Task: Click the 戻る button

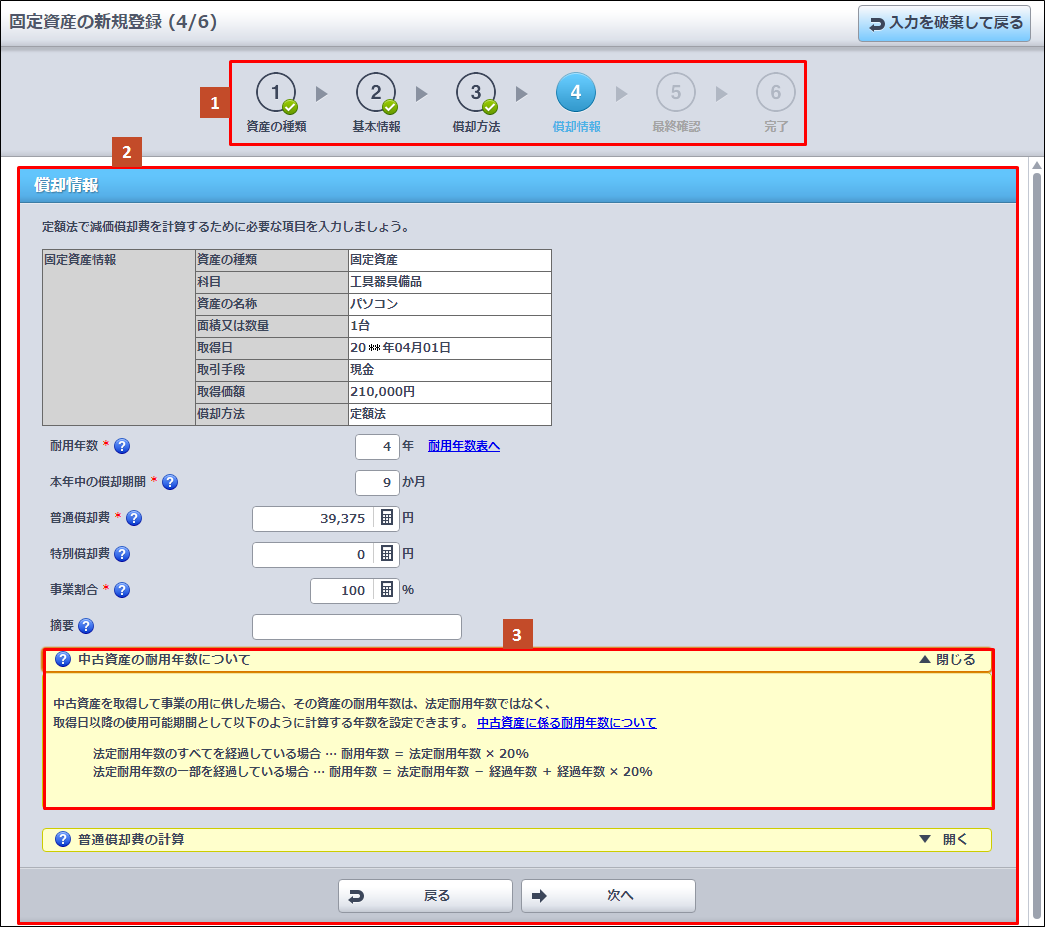Action: (x=425, y=896)
